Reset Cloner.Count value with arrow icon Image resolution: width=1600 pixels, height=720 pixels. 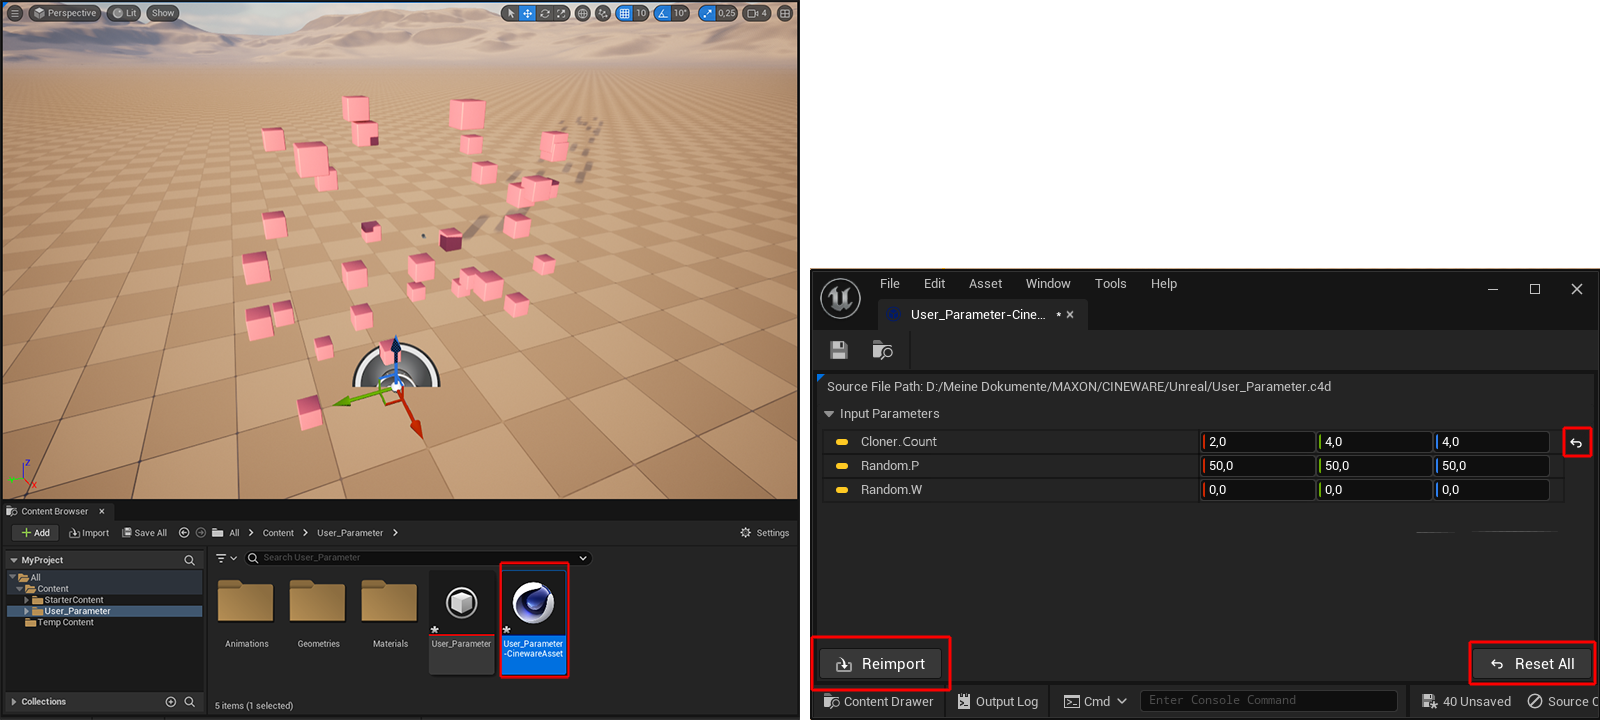point(1576,442)
